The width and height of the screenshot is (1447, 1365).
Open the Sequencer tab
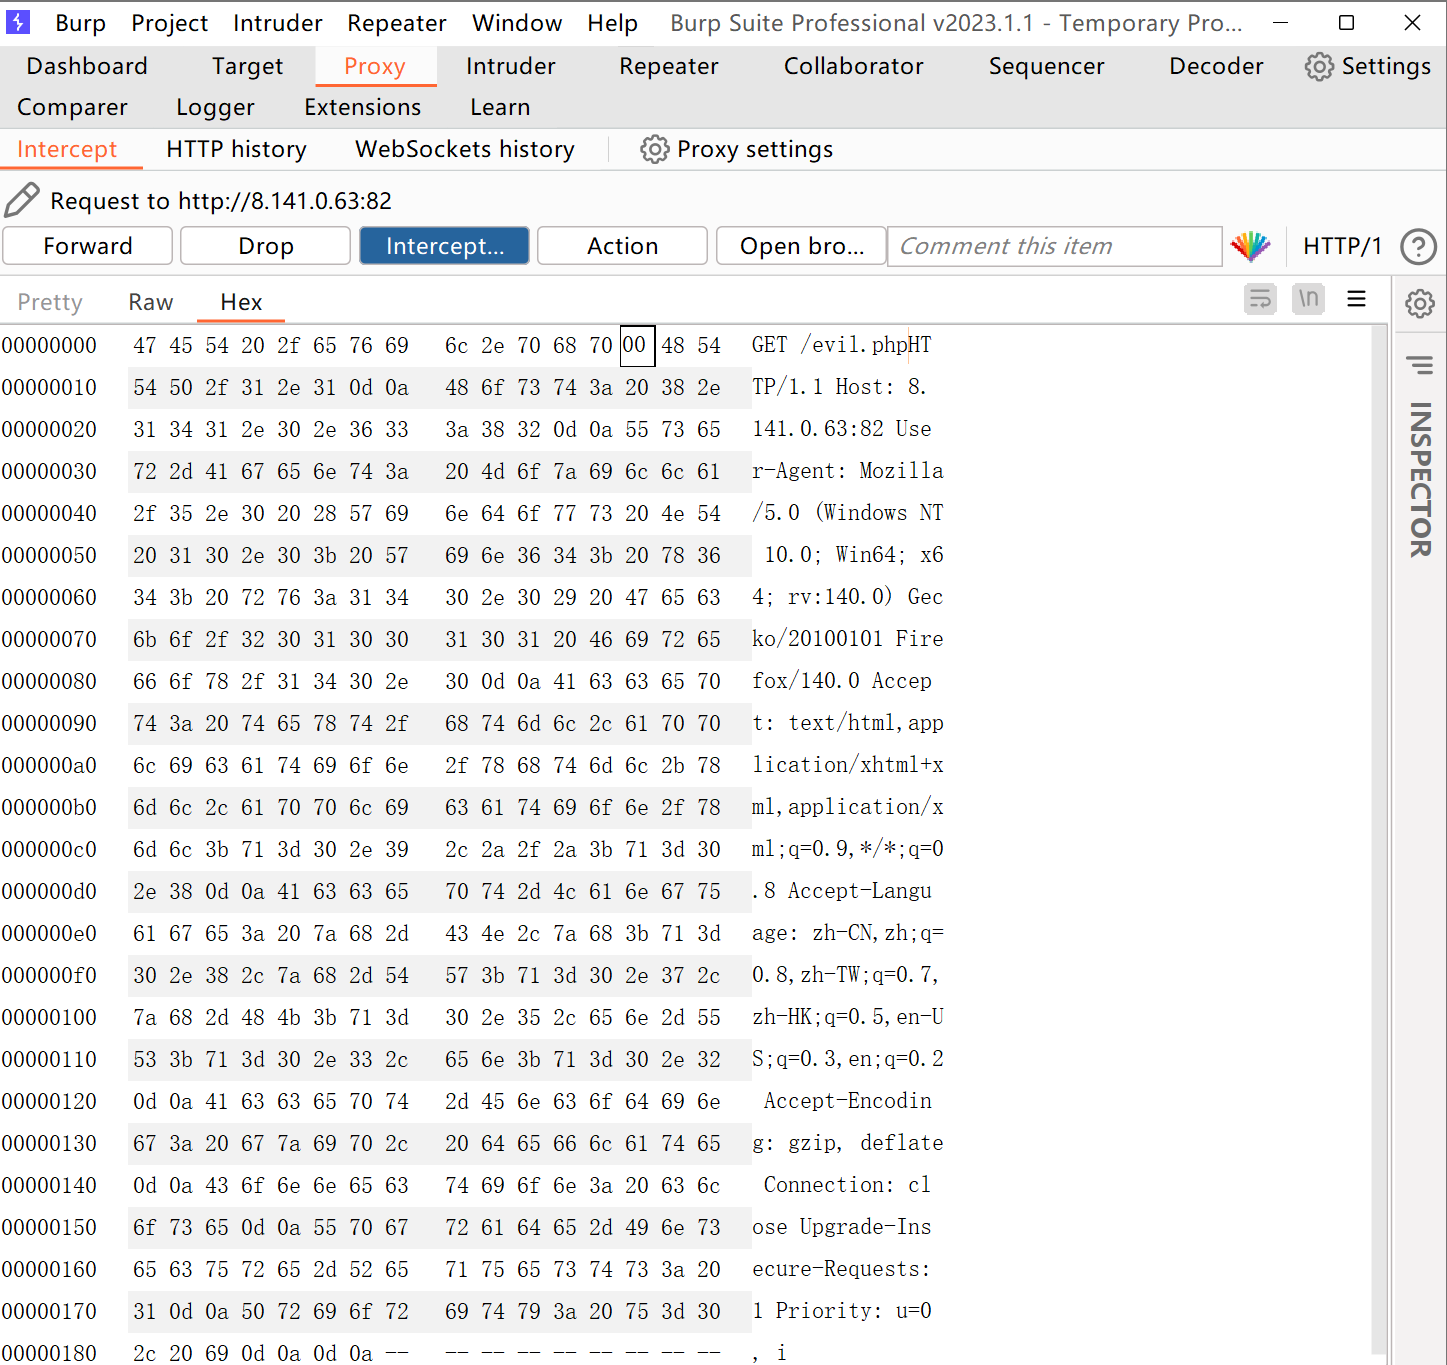(x=1046, y=66)
